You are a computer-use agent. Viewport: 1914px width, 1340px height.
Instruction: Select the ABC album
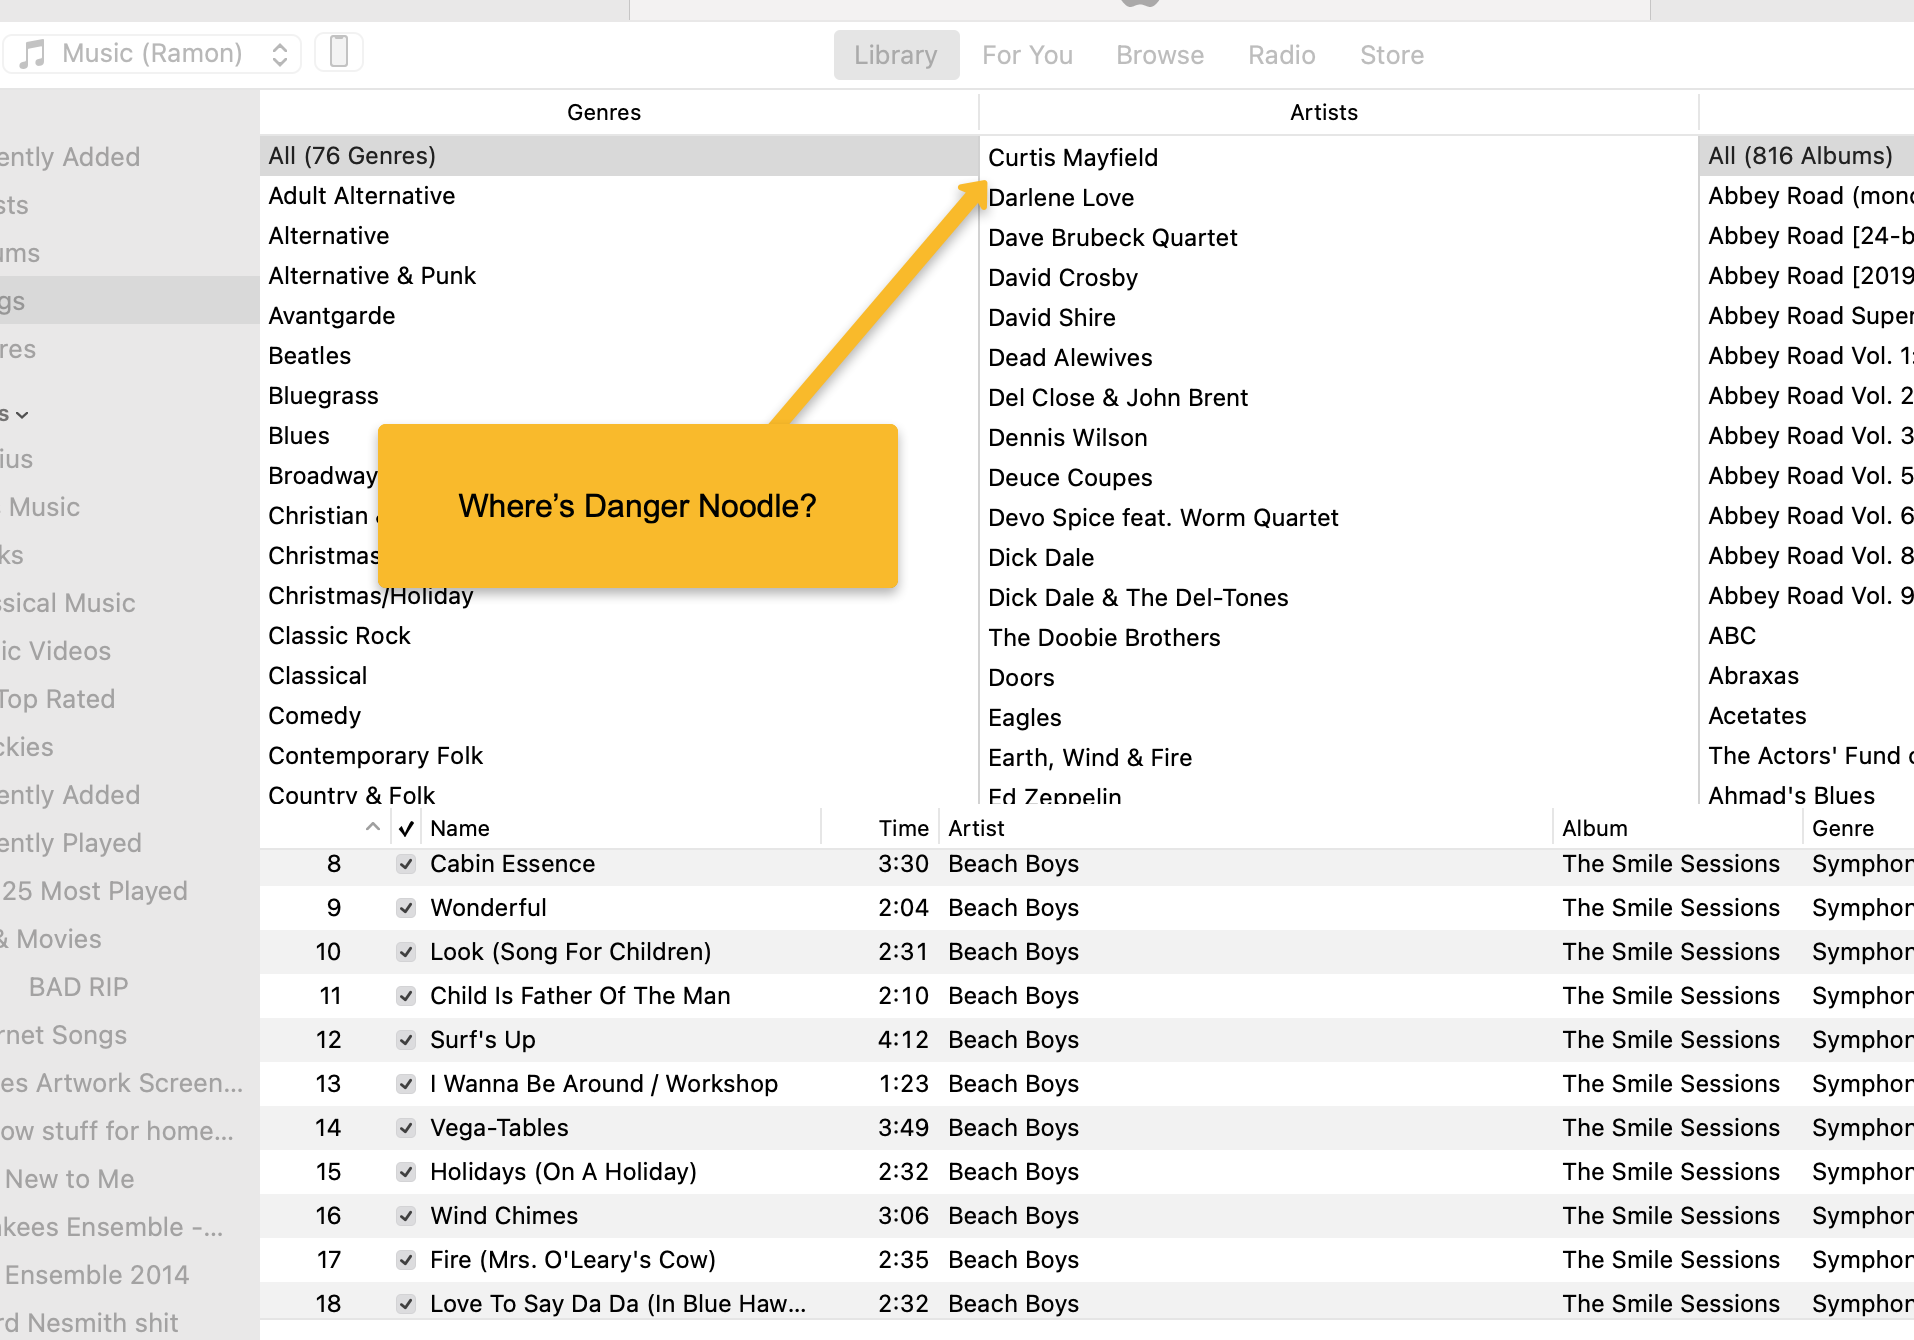(x=1807, y=636)
